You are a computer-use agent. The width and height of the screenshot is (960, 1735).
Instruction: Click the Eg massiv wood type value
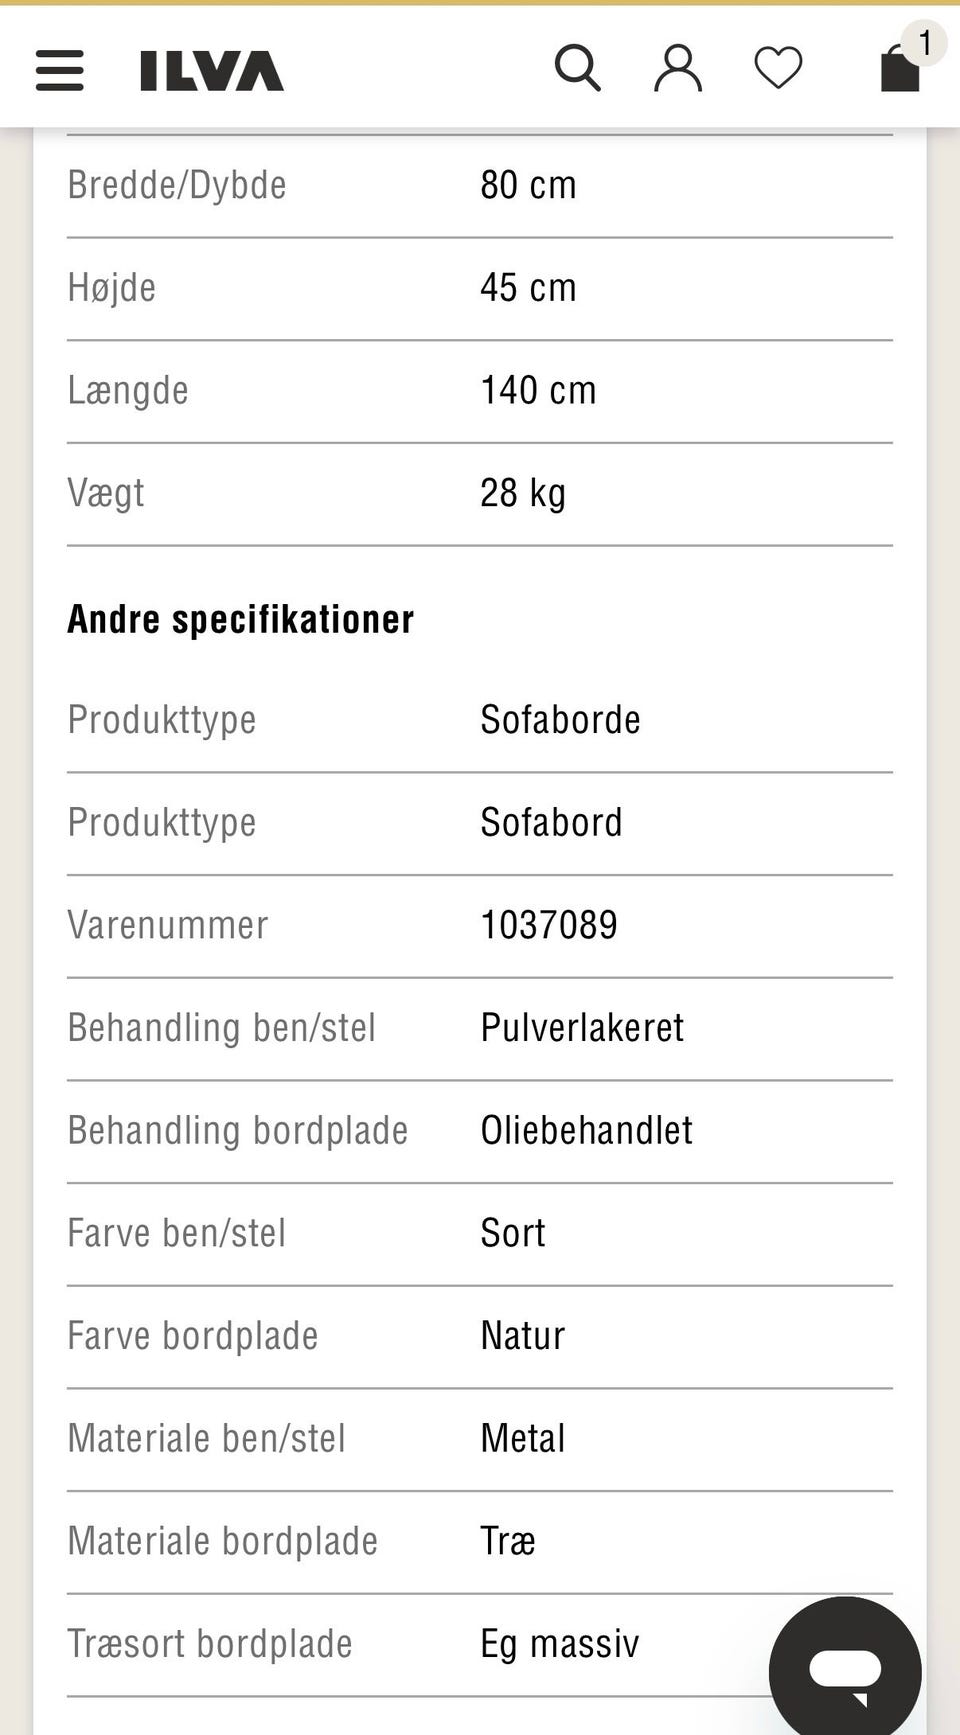point(559,1644)
